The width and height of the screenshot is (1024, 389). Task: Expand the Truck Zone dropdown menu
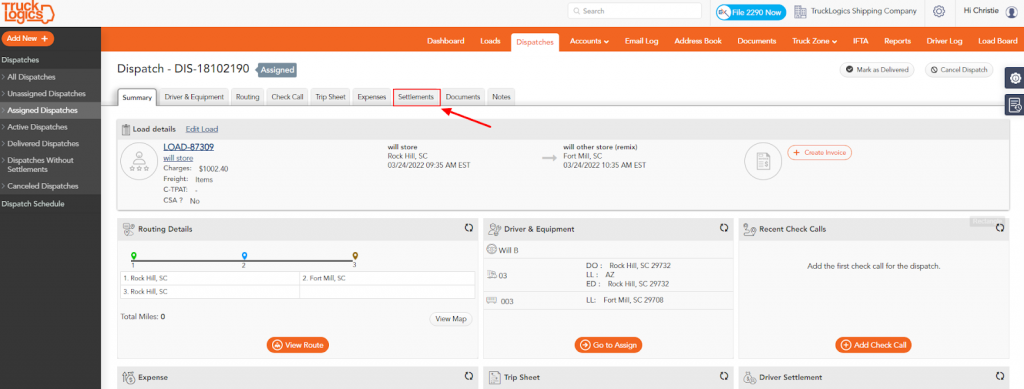click(x=814, y=41)
